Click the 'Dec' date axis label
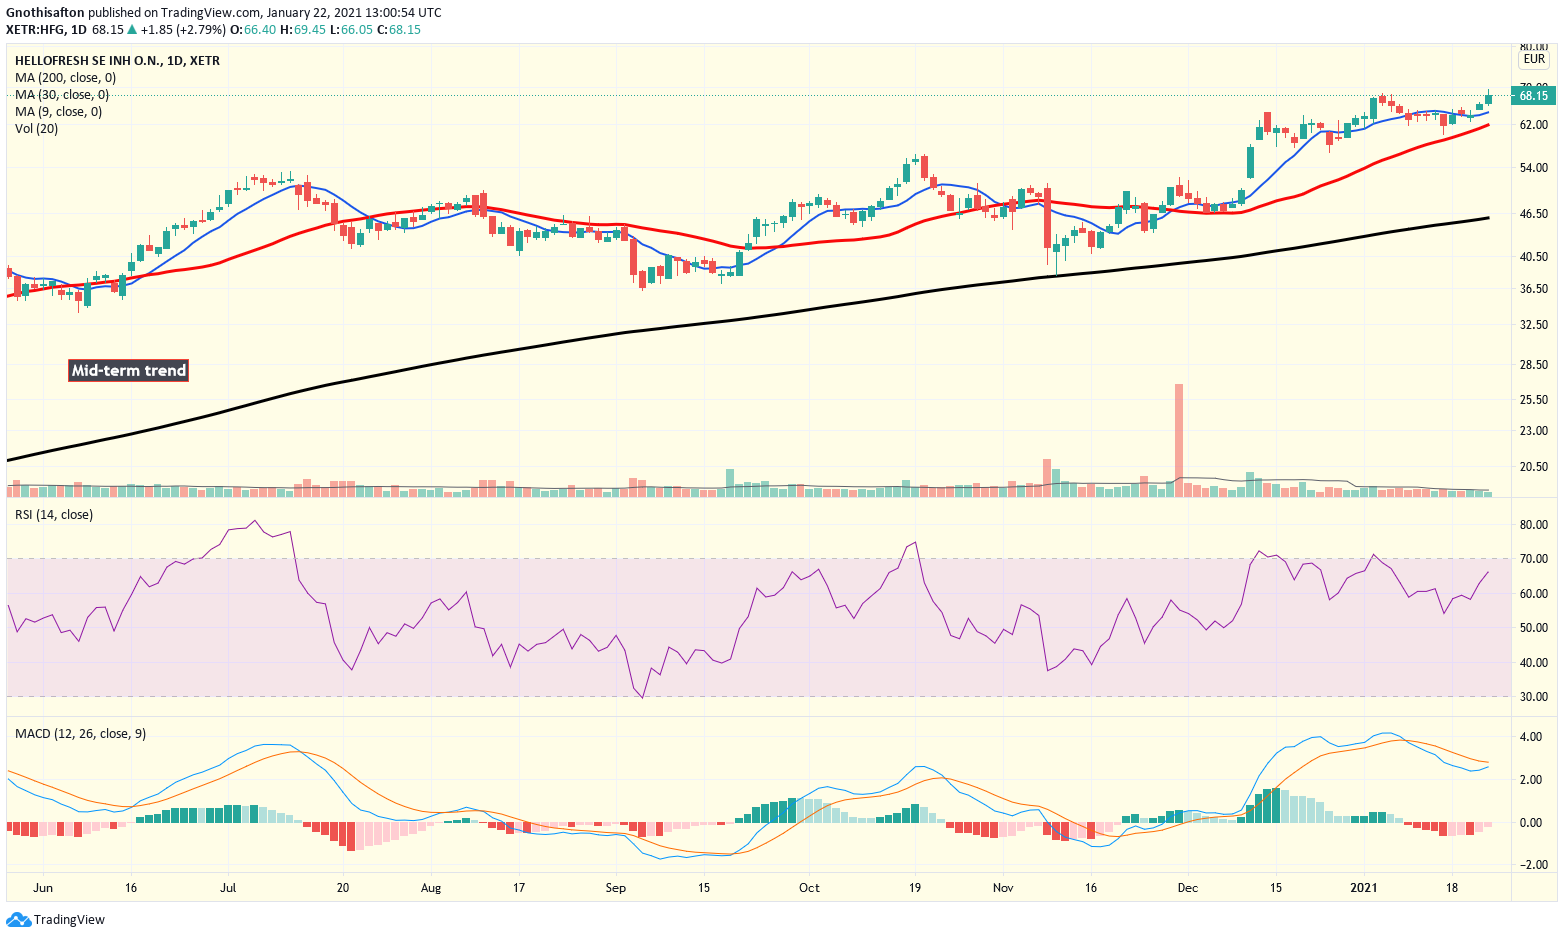The width and height of the screenshot is (1564, 938). point(1188,888)
